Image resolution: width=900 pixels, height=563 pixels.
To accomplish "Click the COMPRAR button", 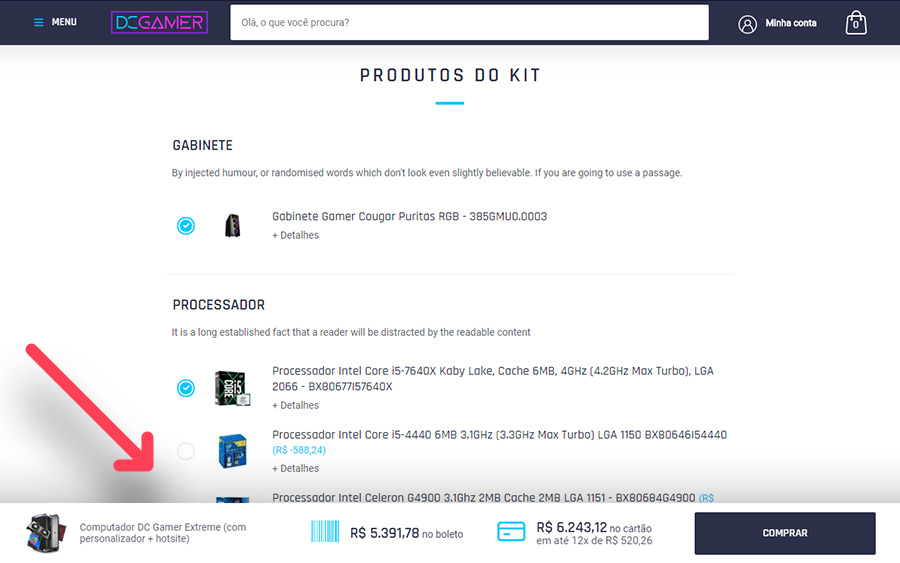I will click(785, 533).
